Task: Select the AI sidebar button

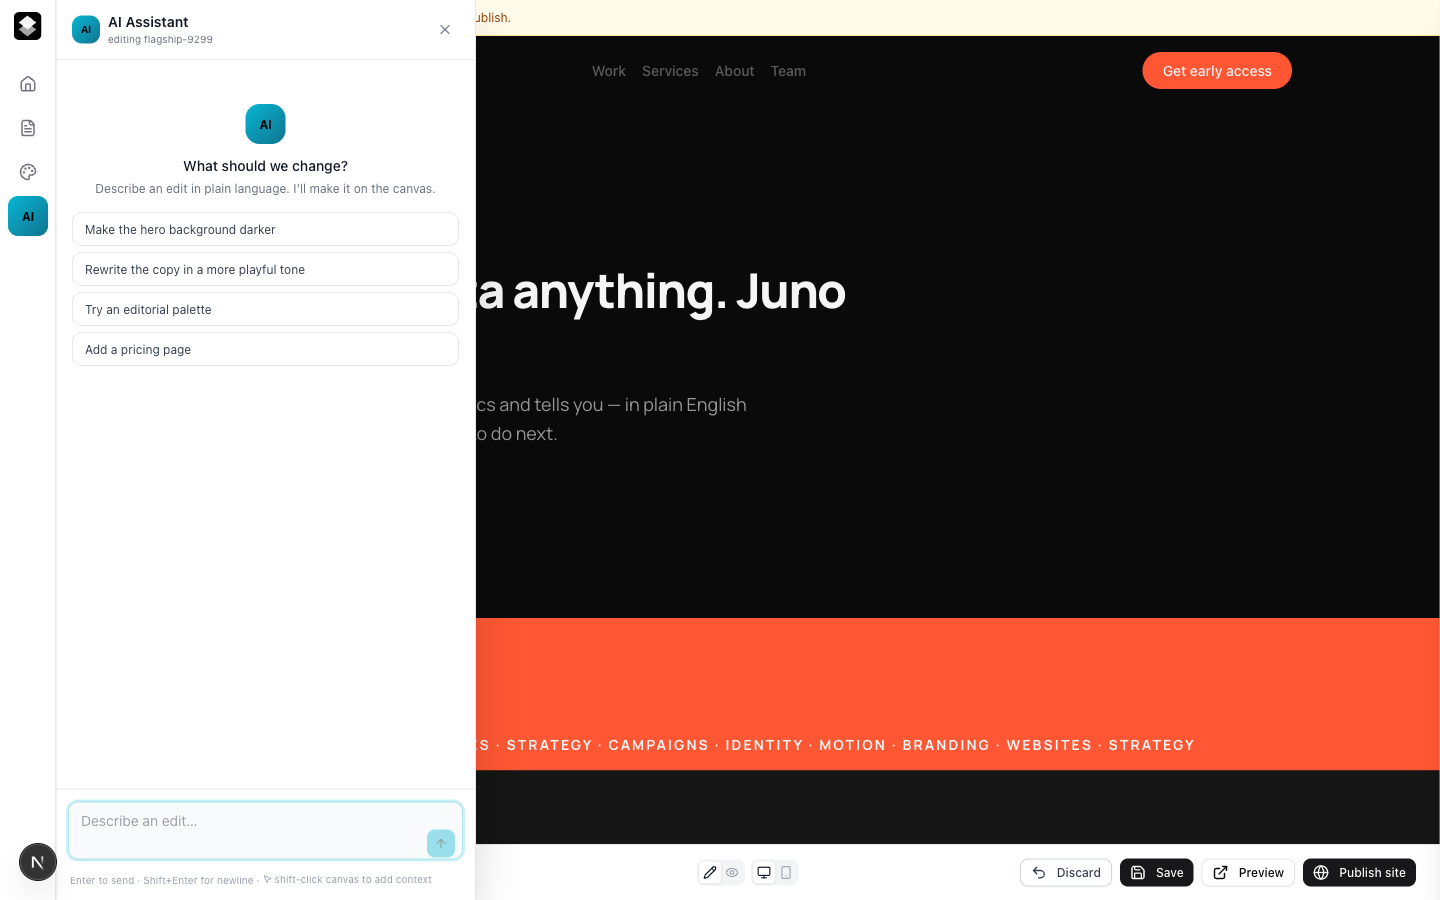Action: point(28,216)
